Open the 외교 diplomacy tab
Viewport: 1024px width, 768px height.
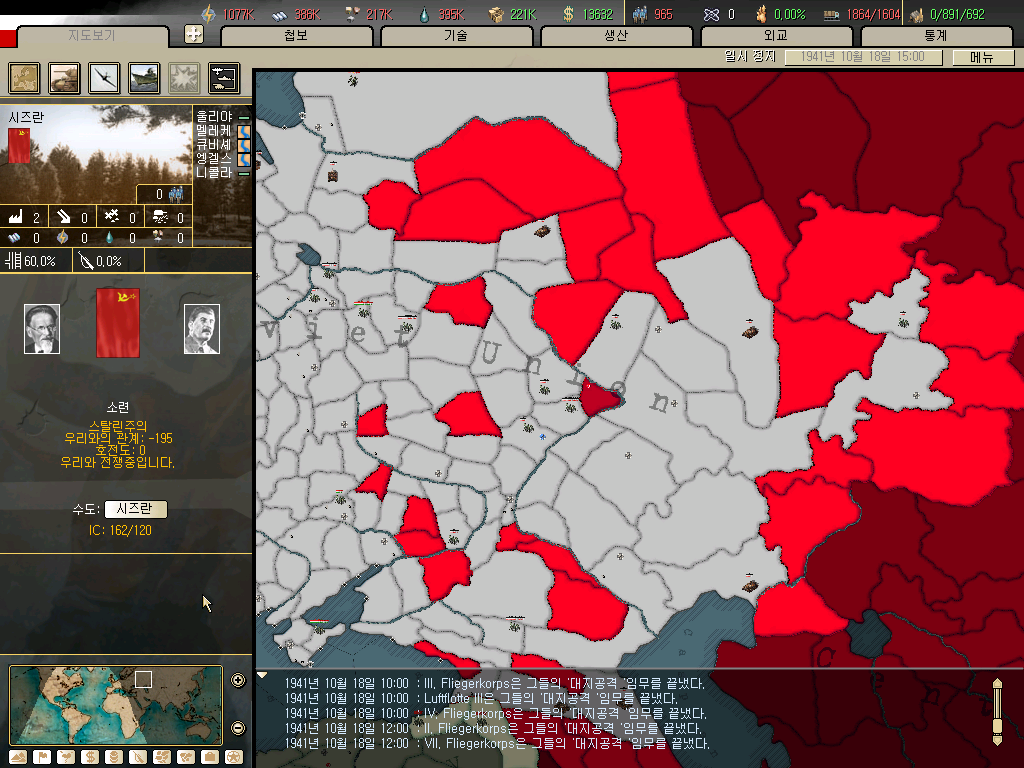pyautogui.click(x=776, y=36)
